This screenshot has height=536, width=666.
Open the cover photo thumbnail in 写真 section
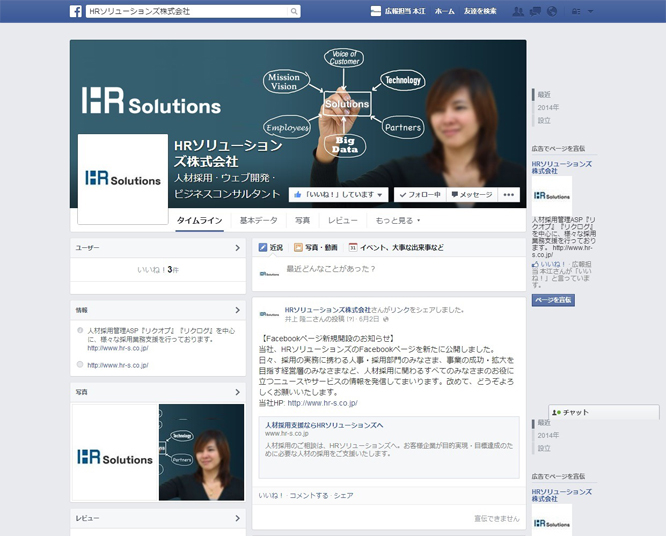point(202,452)
